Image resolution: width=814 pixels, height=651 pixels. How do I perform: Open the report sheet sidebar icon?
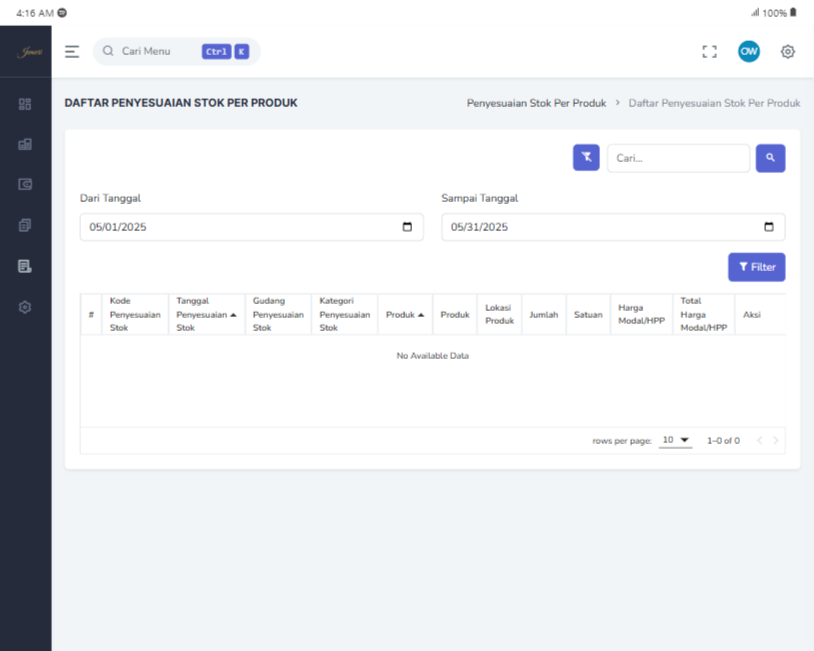(x=25, y=266)
